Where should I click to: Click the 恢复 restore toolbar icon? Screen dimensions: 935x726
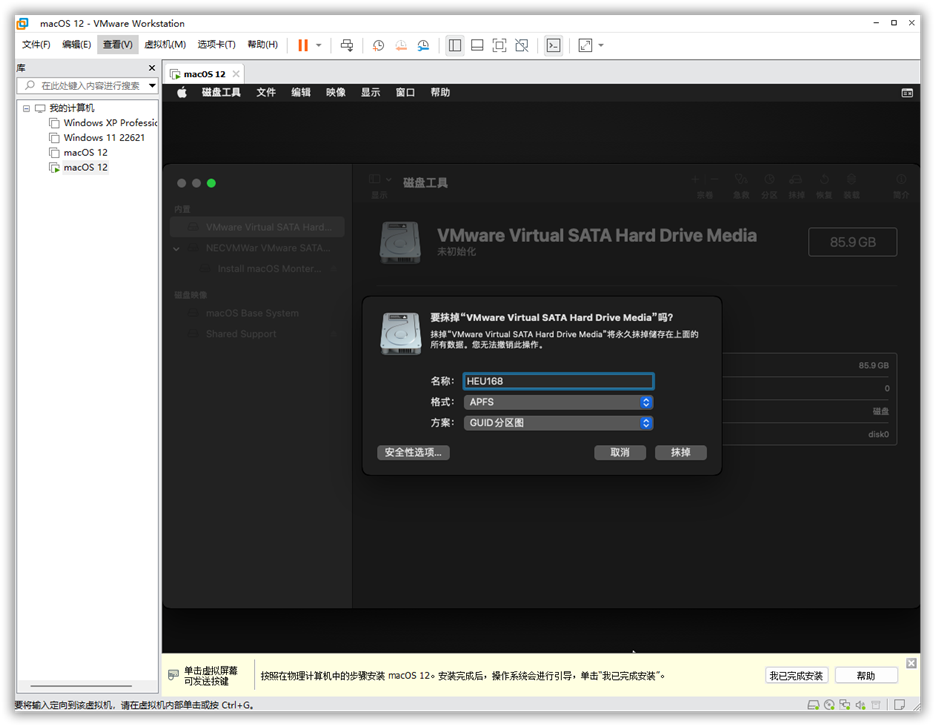824,179
